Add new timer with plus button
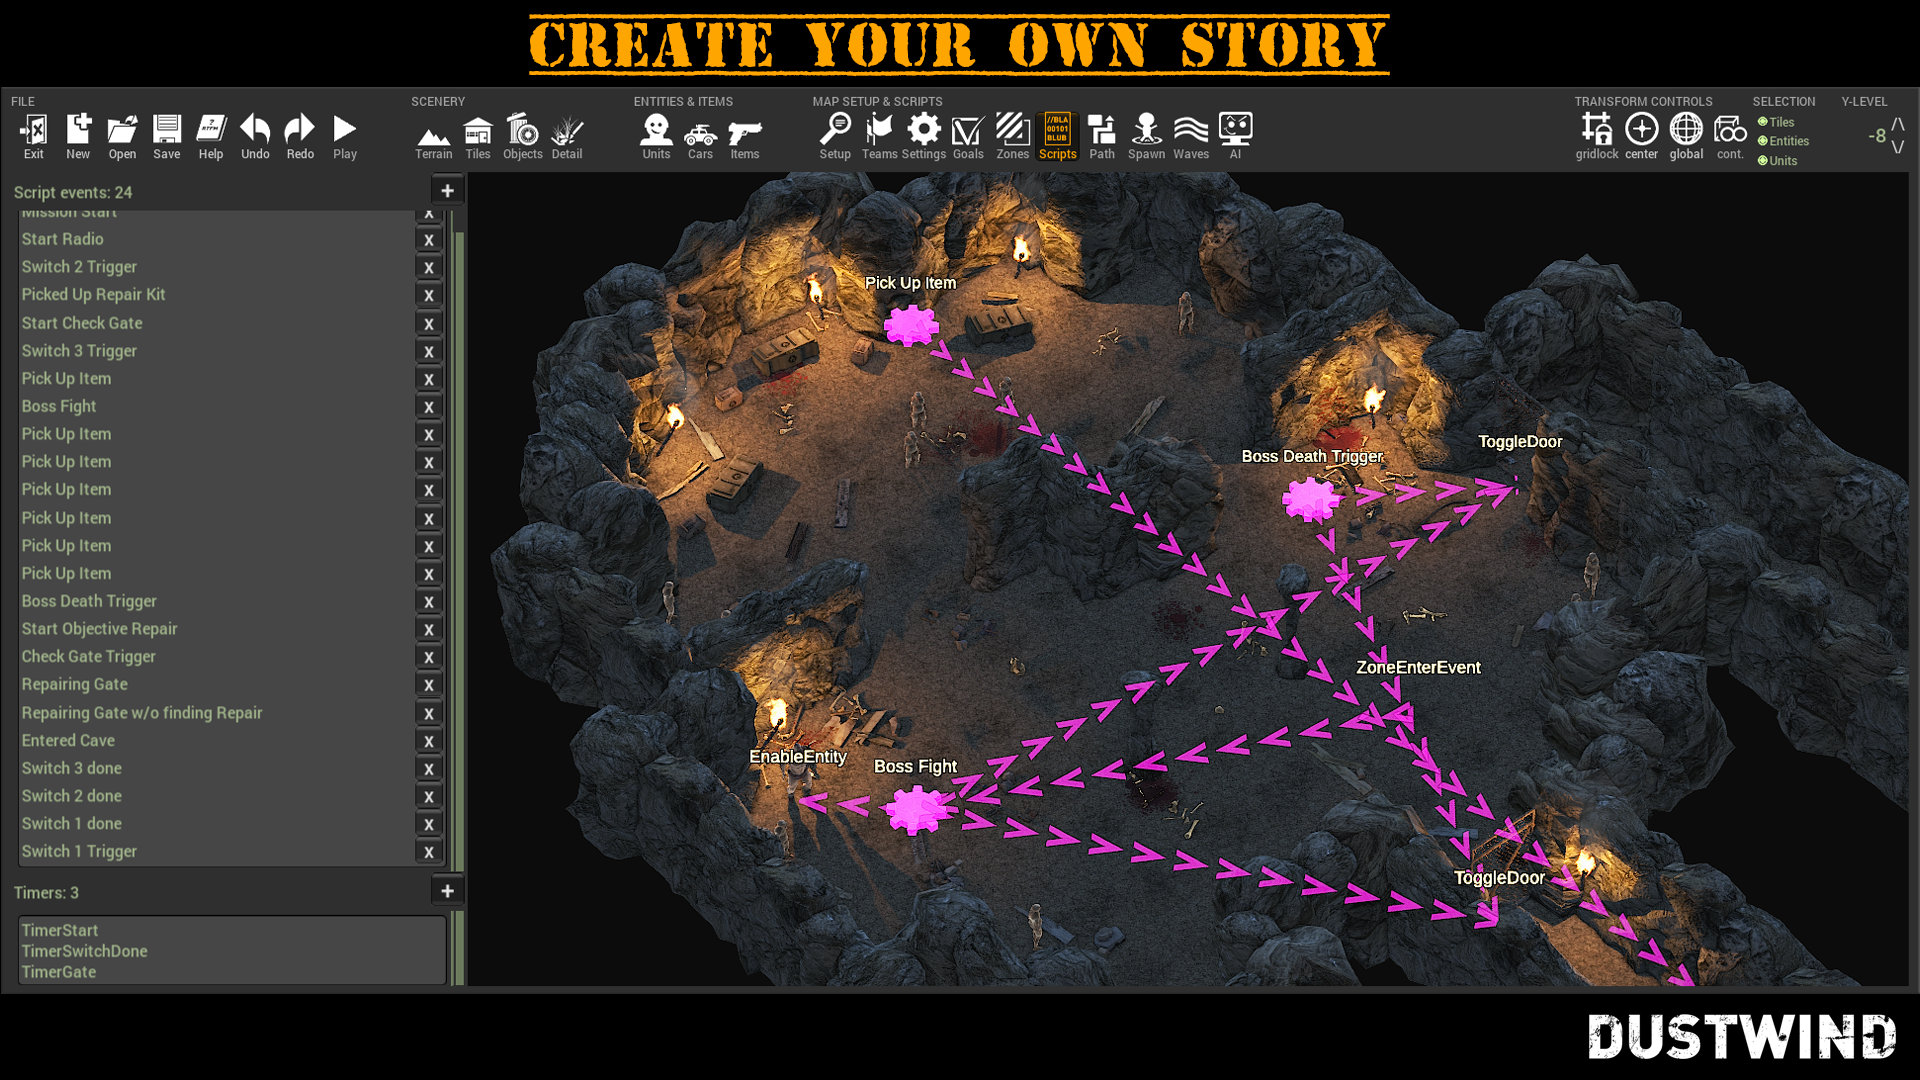 click(448, 891)
